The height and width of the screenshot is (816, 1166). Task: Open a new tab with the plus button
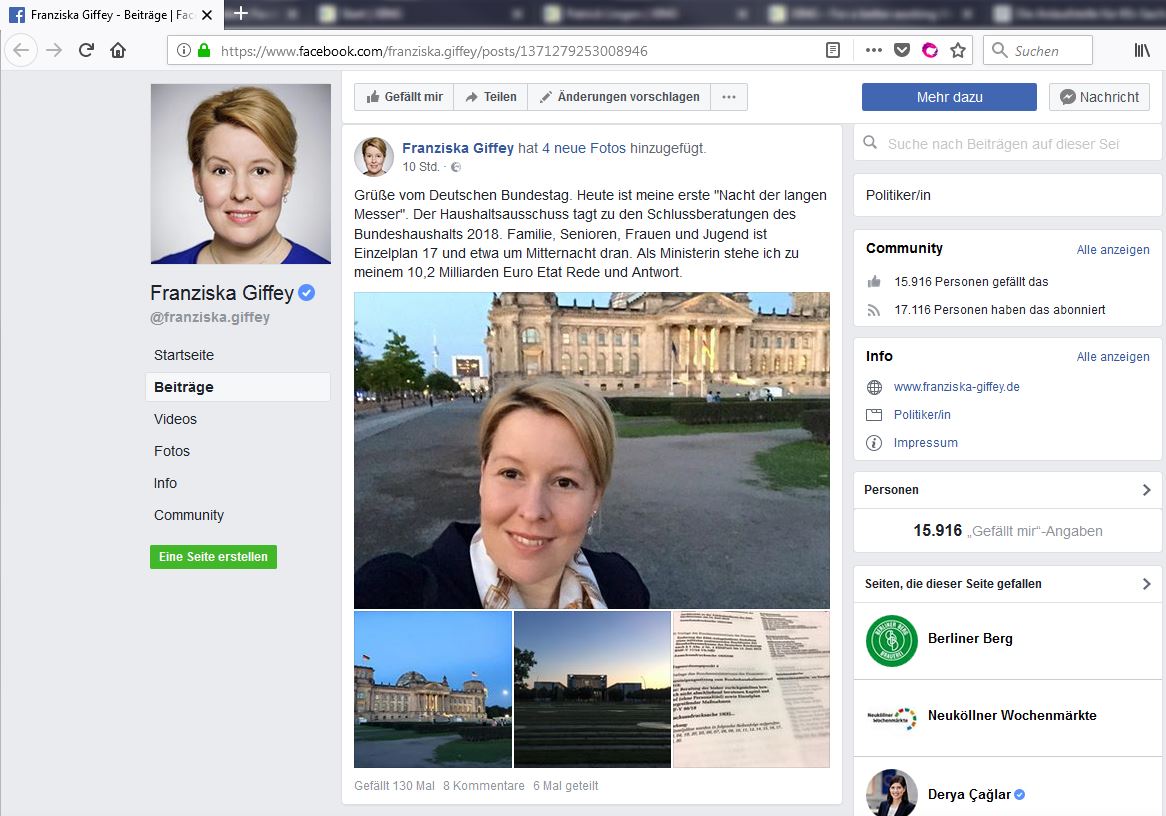pyautogui.click(x=240, y=13)
